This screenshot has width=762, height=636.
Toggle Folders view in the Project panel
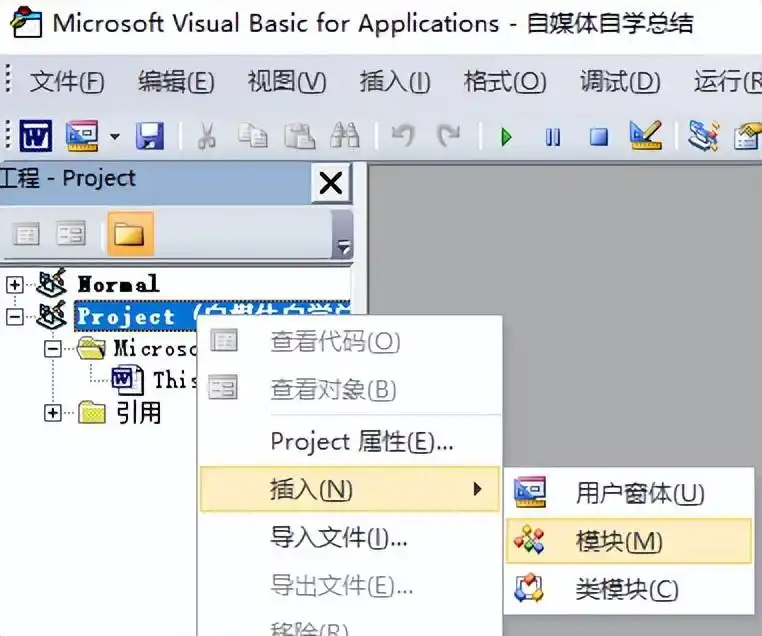click(128, 234)
